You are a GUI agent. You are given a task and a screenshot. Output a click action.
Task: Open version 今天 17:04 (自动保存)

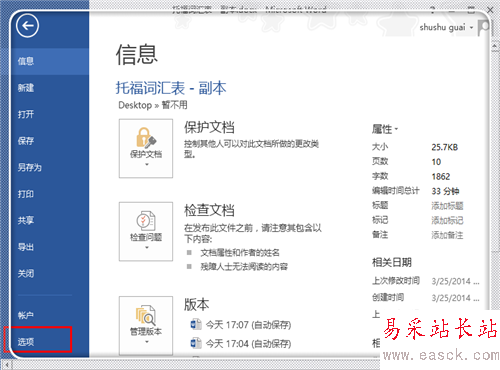[248, 343]
